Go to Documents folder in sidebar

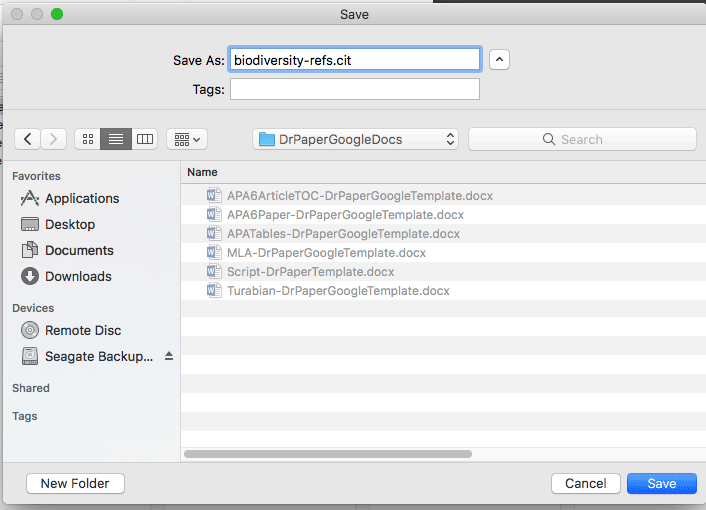(79, 250)
